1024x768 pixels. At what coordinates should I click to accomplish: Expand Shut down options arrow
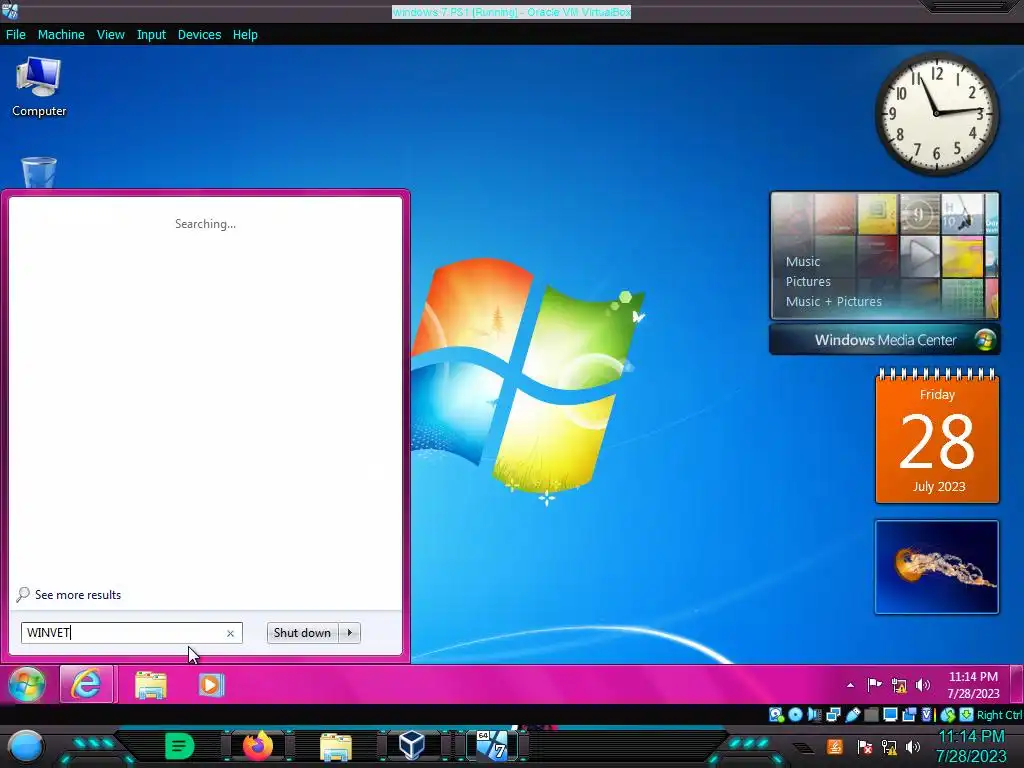(349, 633)
